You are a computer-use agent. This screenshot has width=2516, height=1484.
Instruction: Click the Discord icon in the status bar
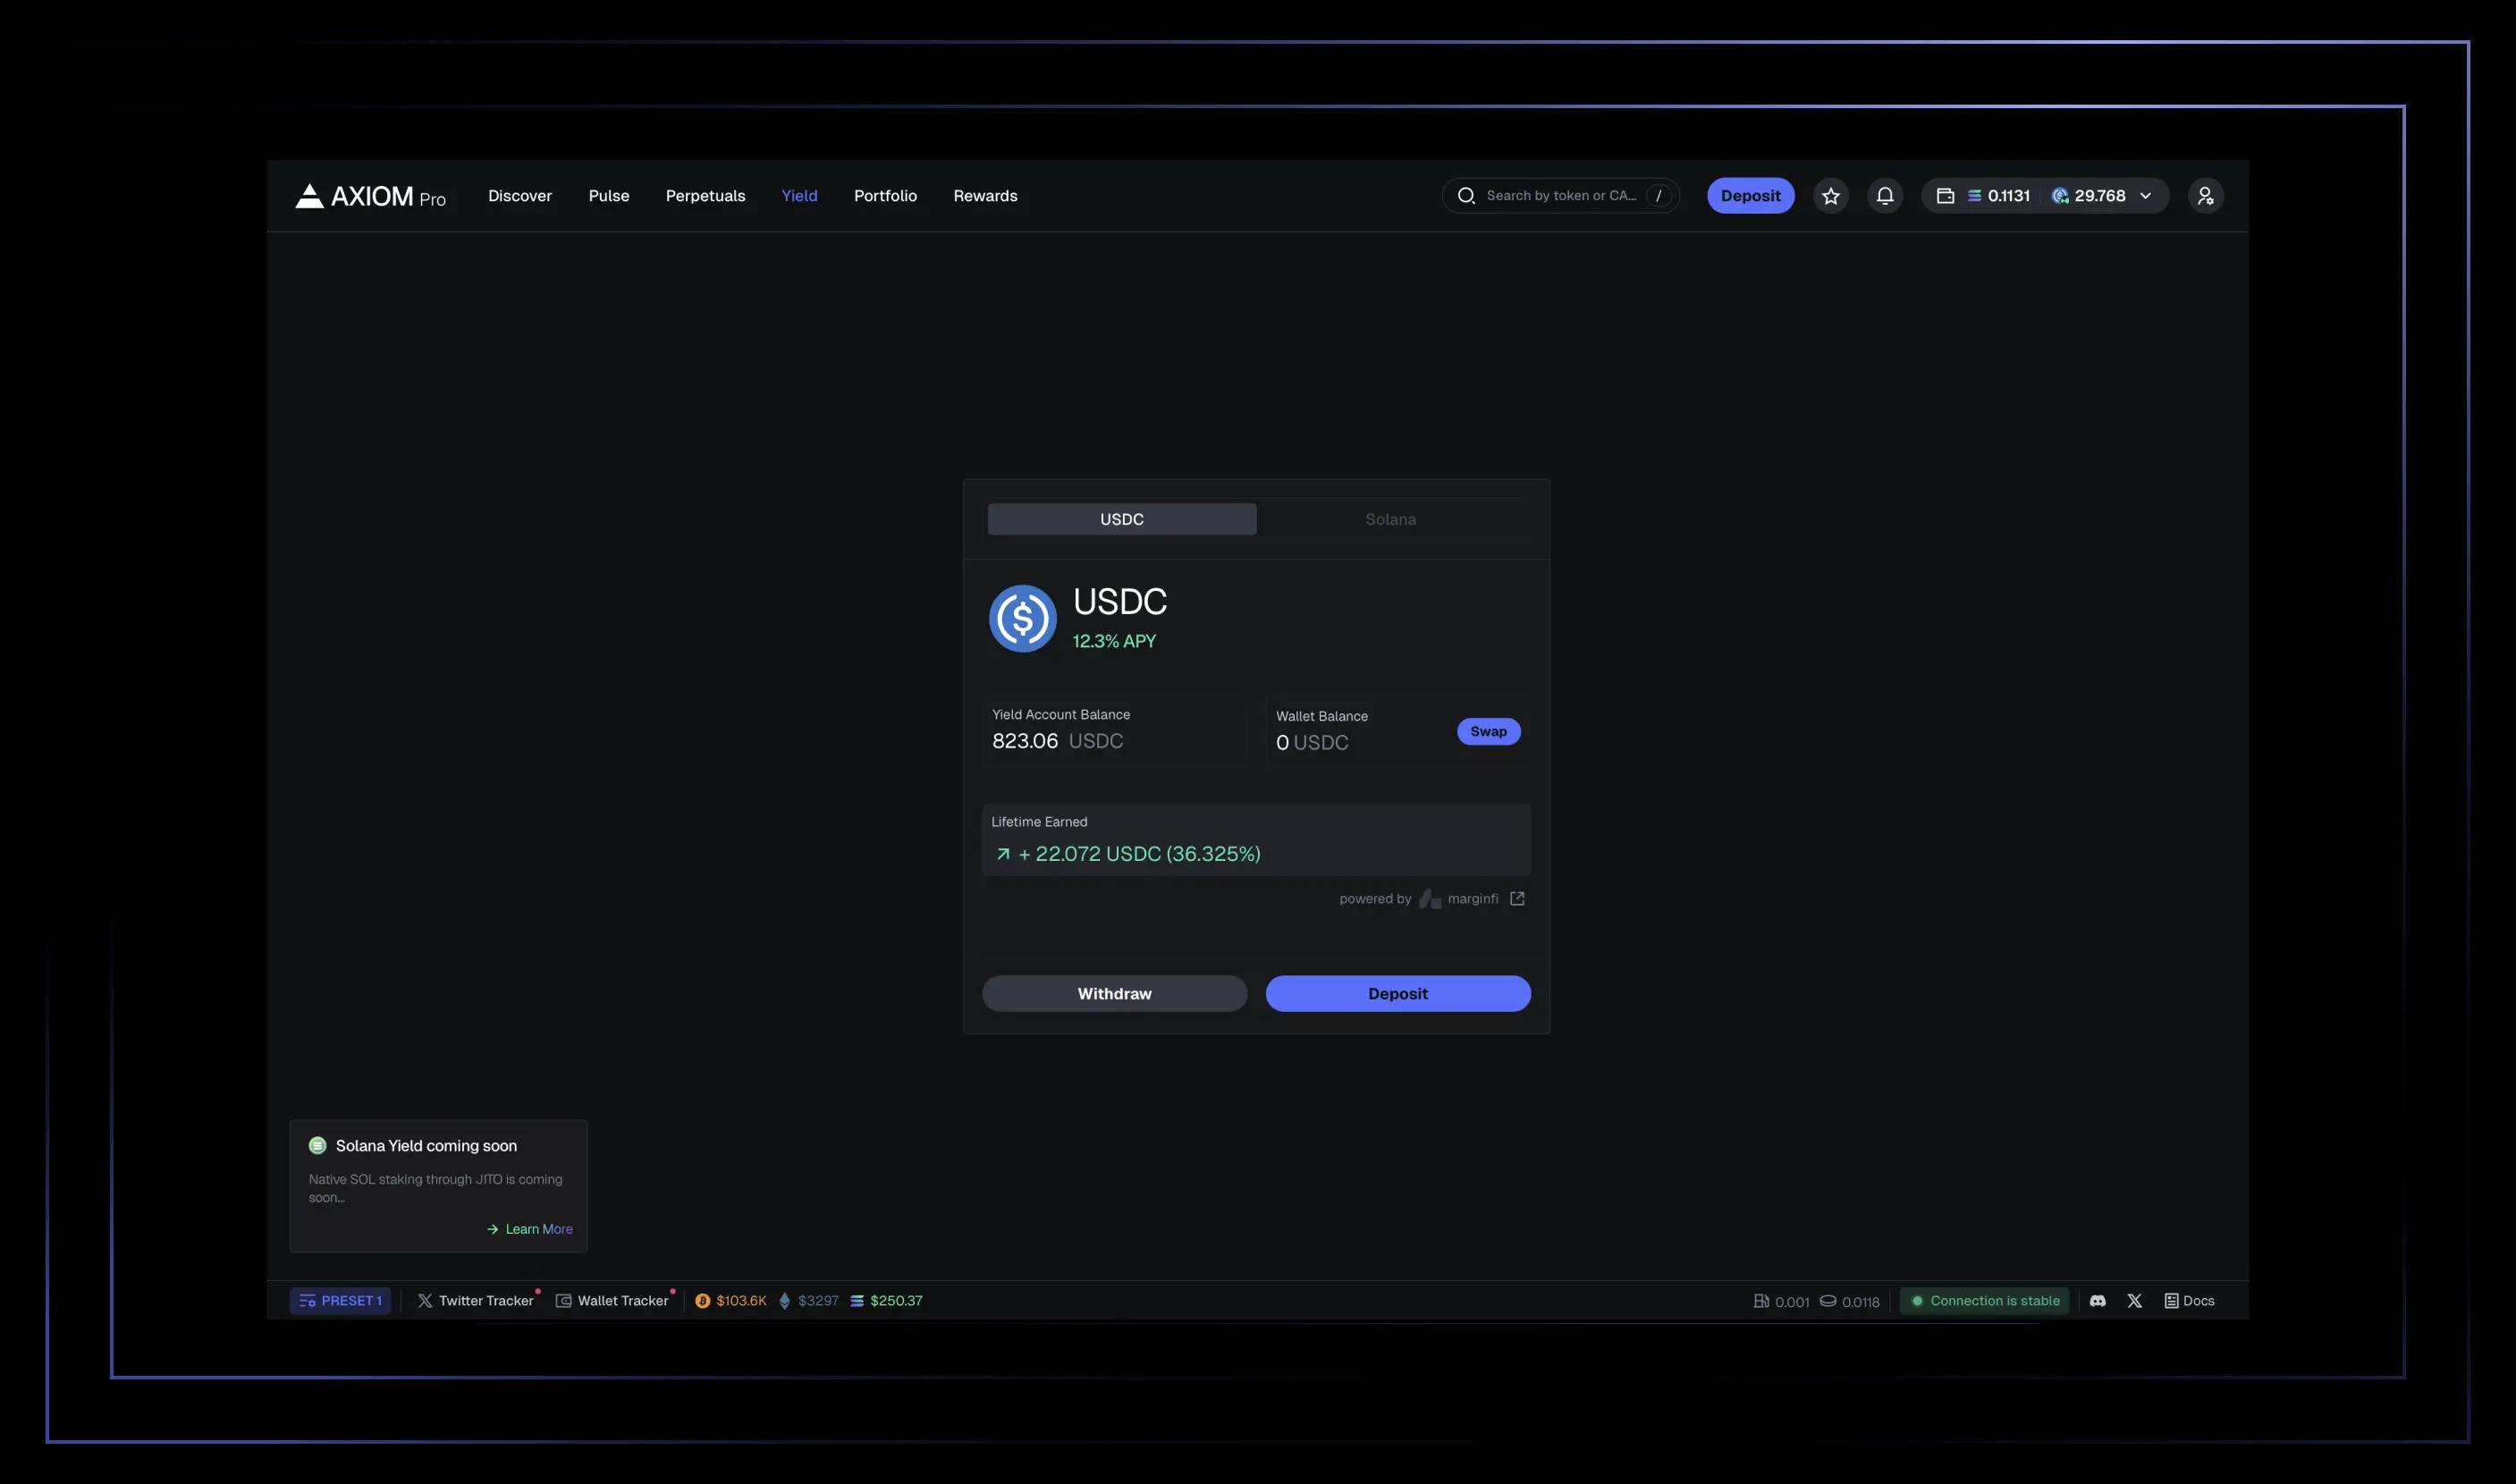click(x=2098, y=1300)
